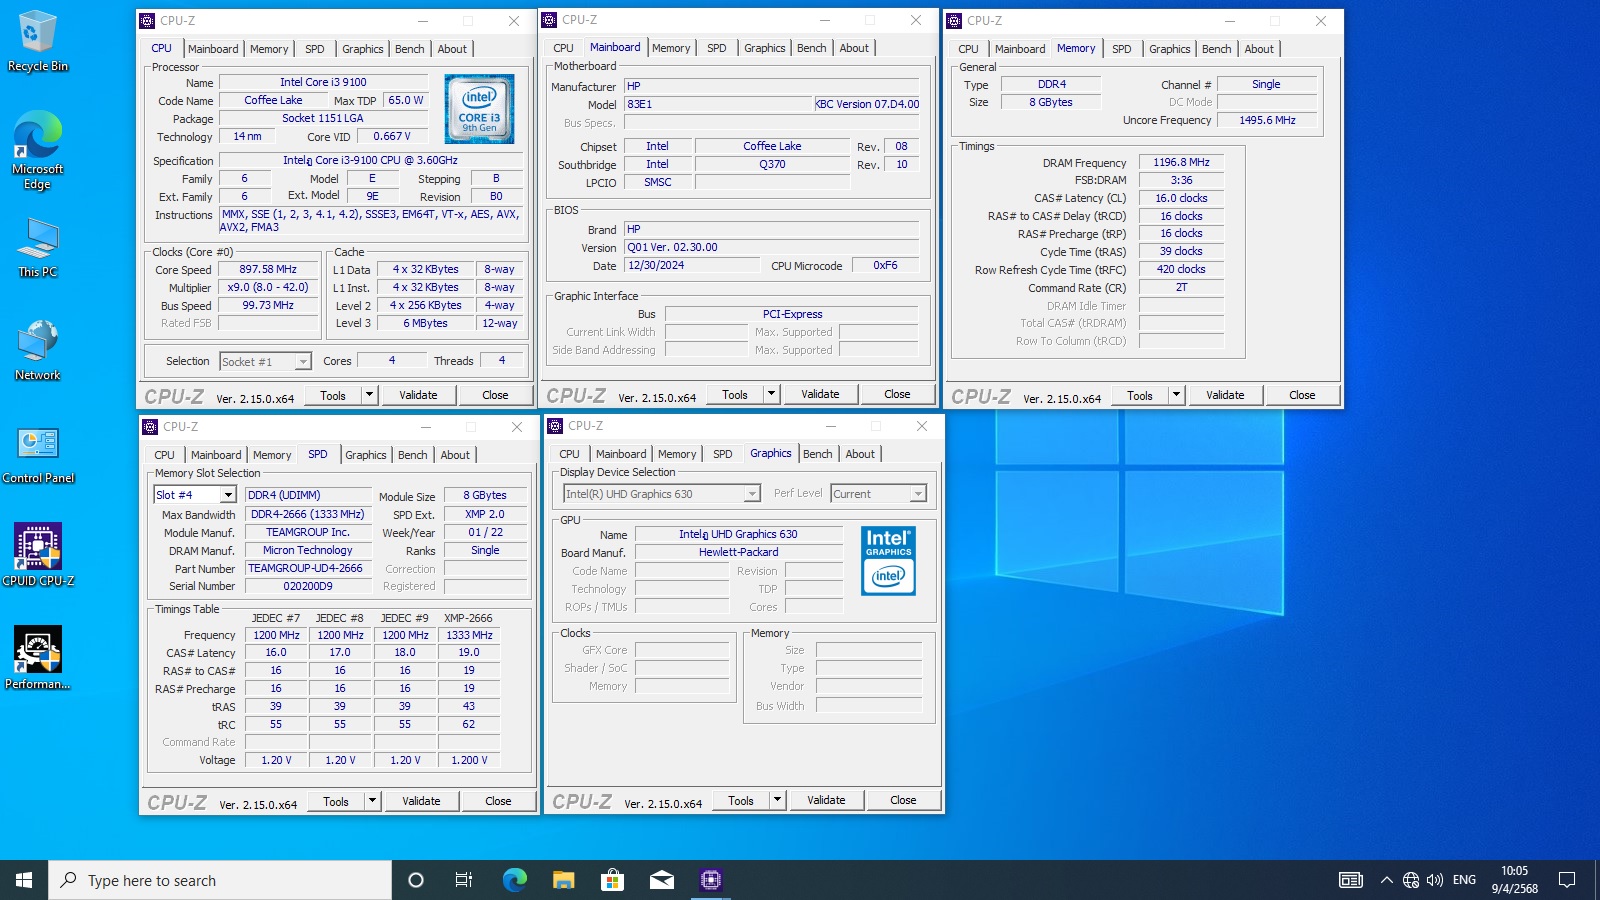Click the BIOS date 12/30/2024 field
The image size is (1600, 900).
(692, 266)
